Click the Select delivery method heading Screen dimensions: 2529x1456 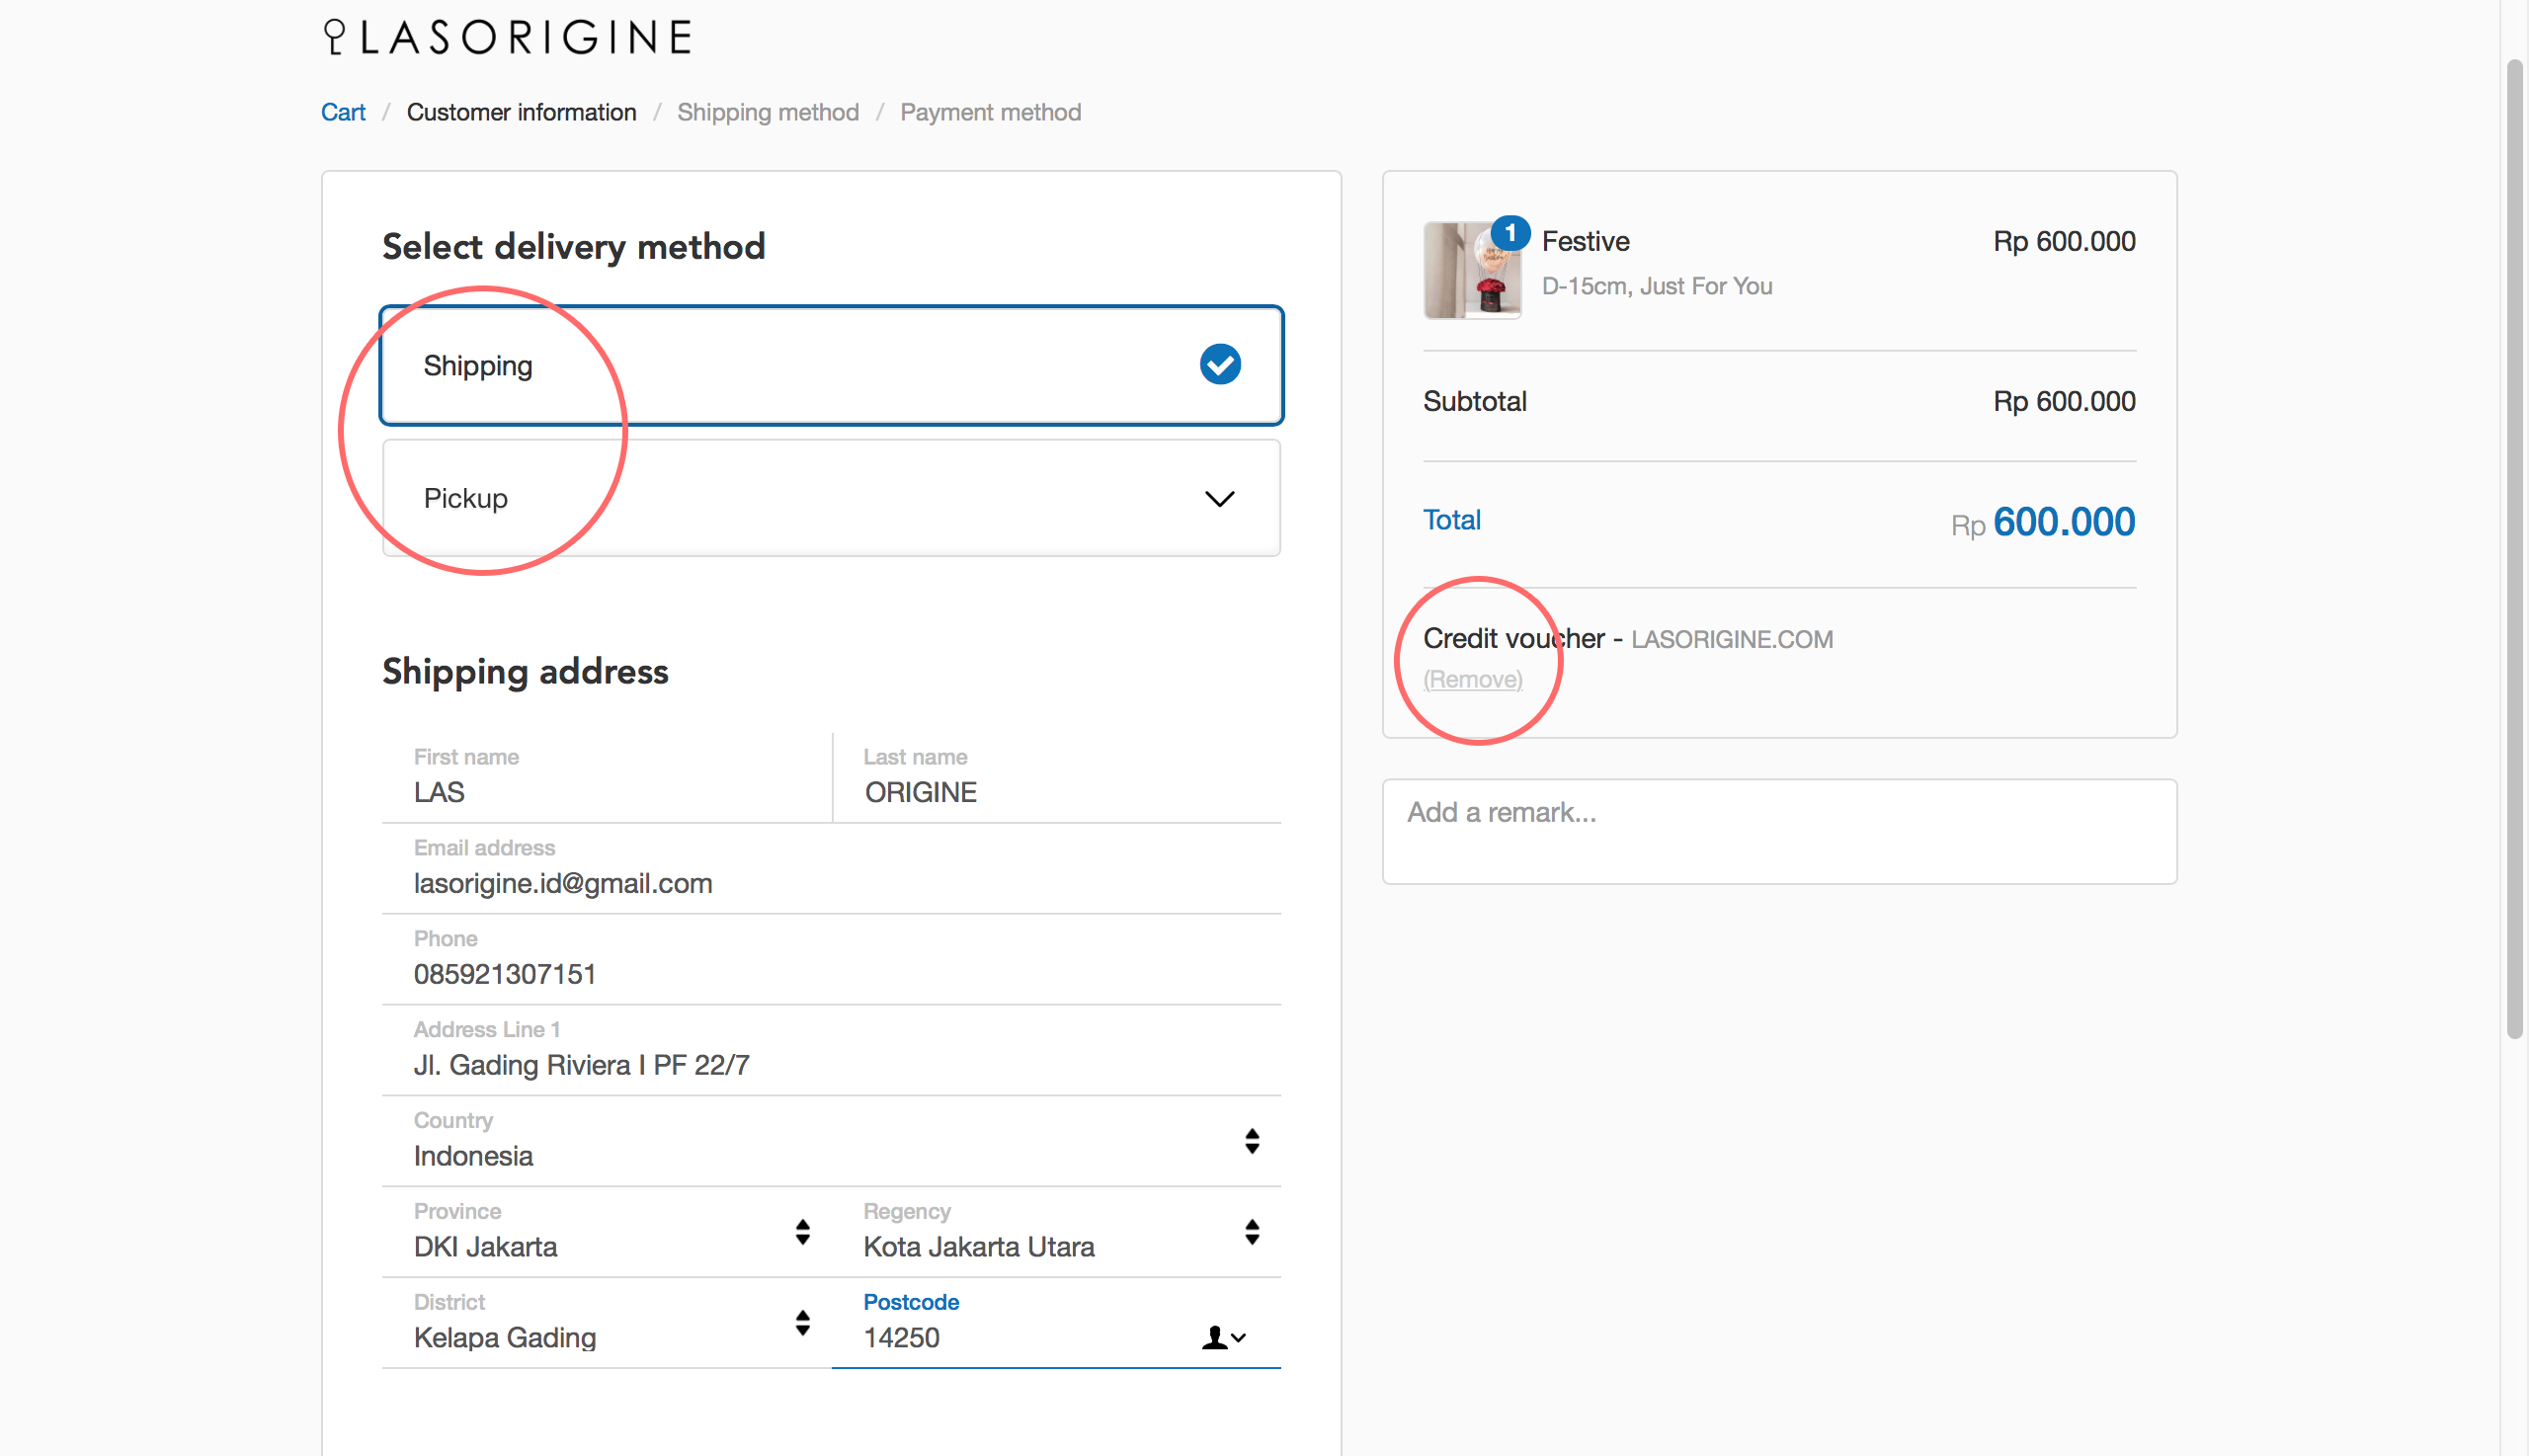click(574, 246)
